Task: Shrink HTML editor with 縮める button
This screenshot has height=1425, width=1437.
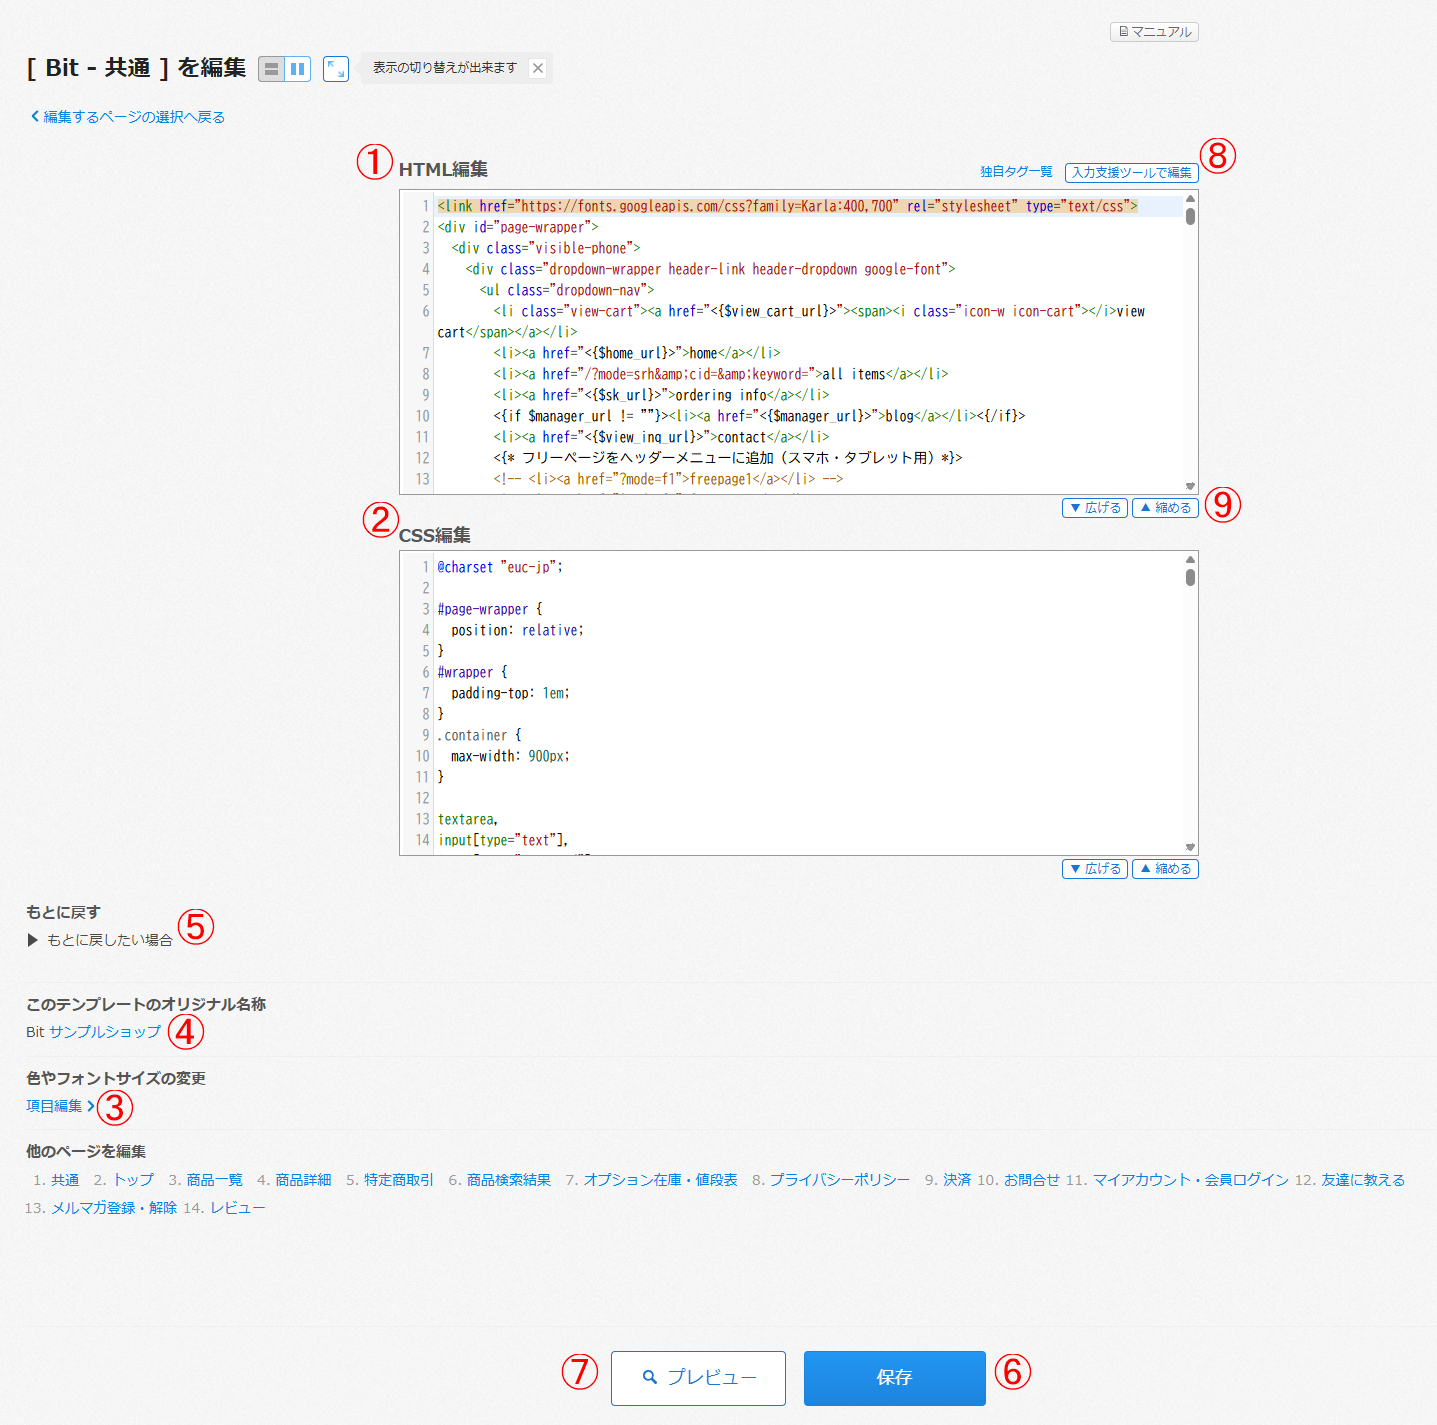Action: click(x=1165, y=508)
